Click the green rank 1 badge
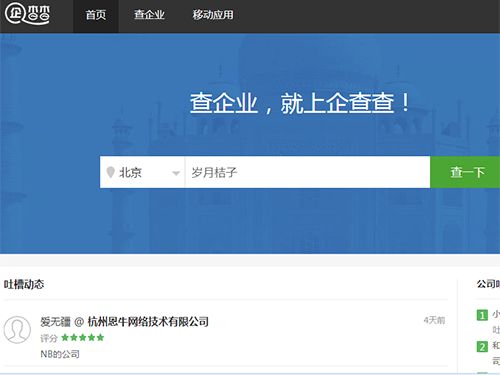This screenshot has height=375, width=500. pos(482,315)
